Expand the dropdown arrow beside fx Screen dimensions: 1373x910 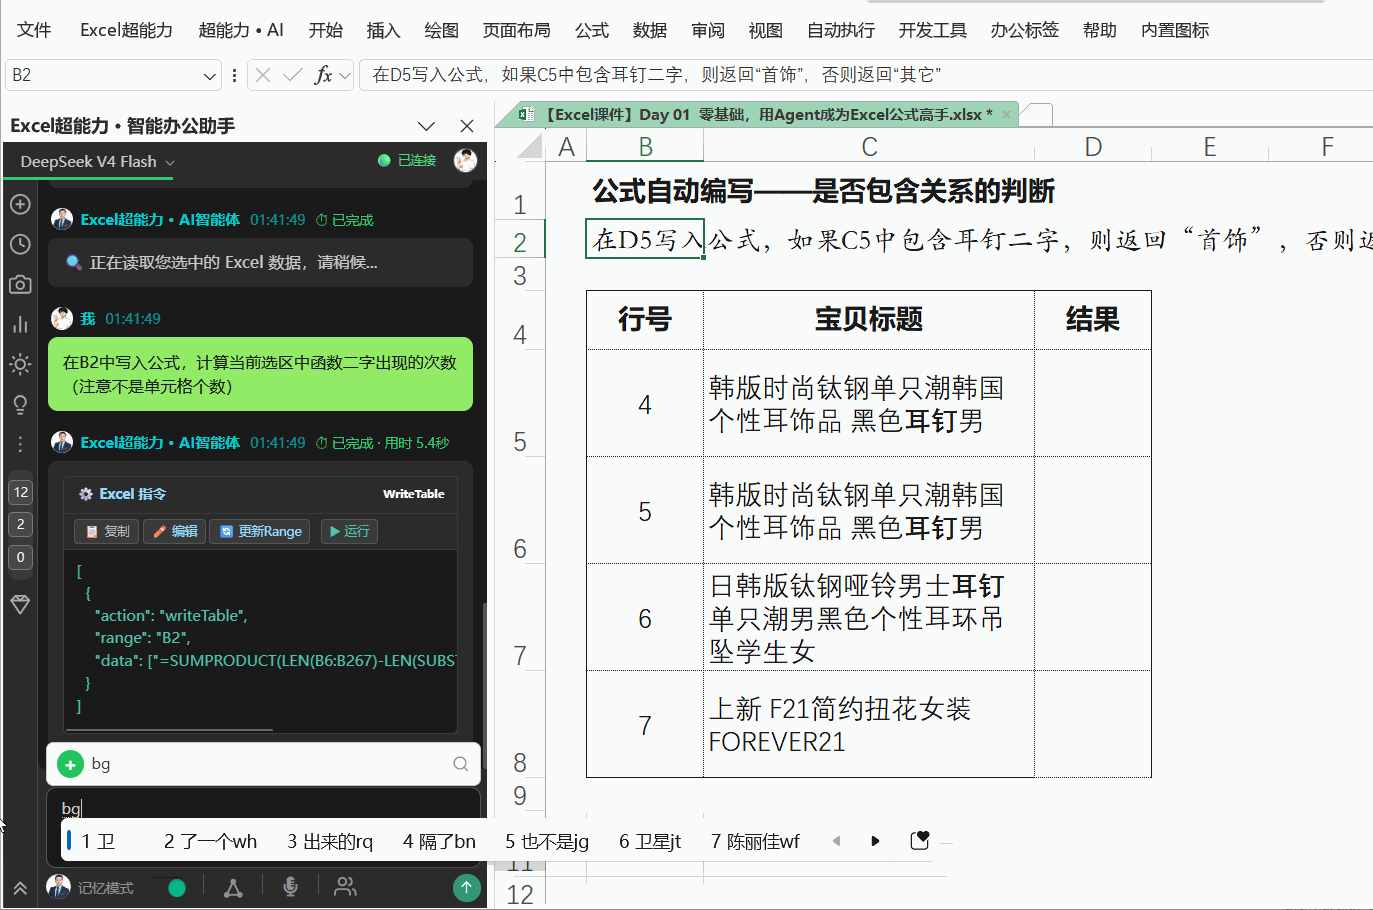point(345,75)
